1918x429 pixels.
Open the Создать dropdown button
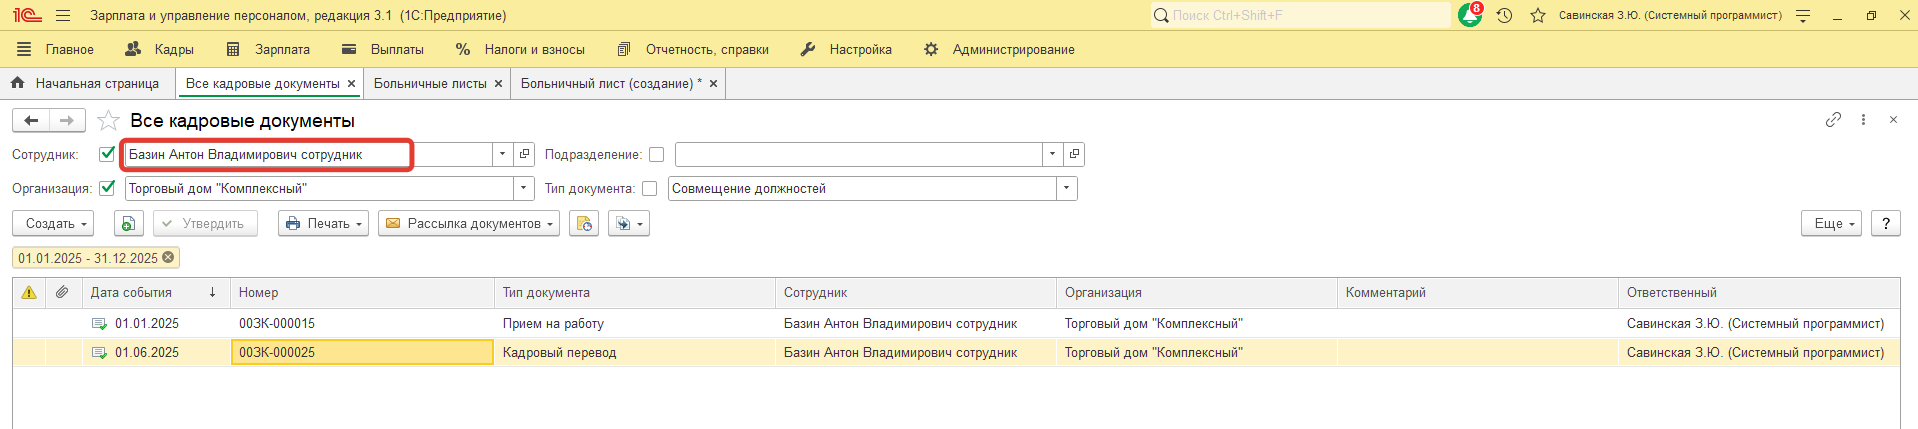[53, 224]
